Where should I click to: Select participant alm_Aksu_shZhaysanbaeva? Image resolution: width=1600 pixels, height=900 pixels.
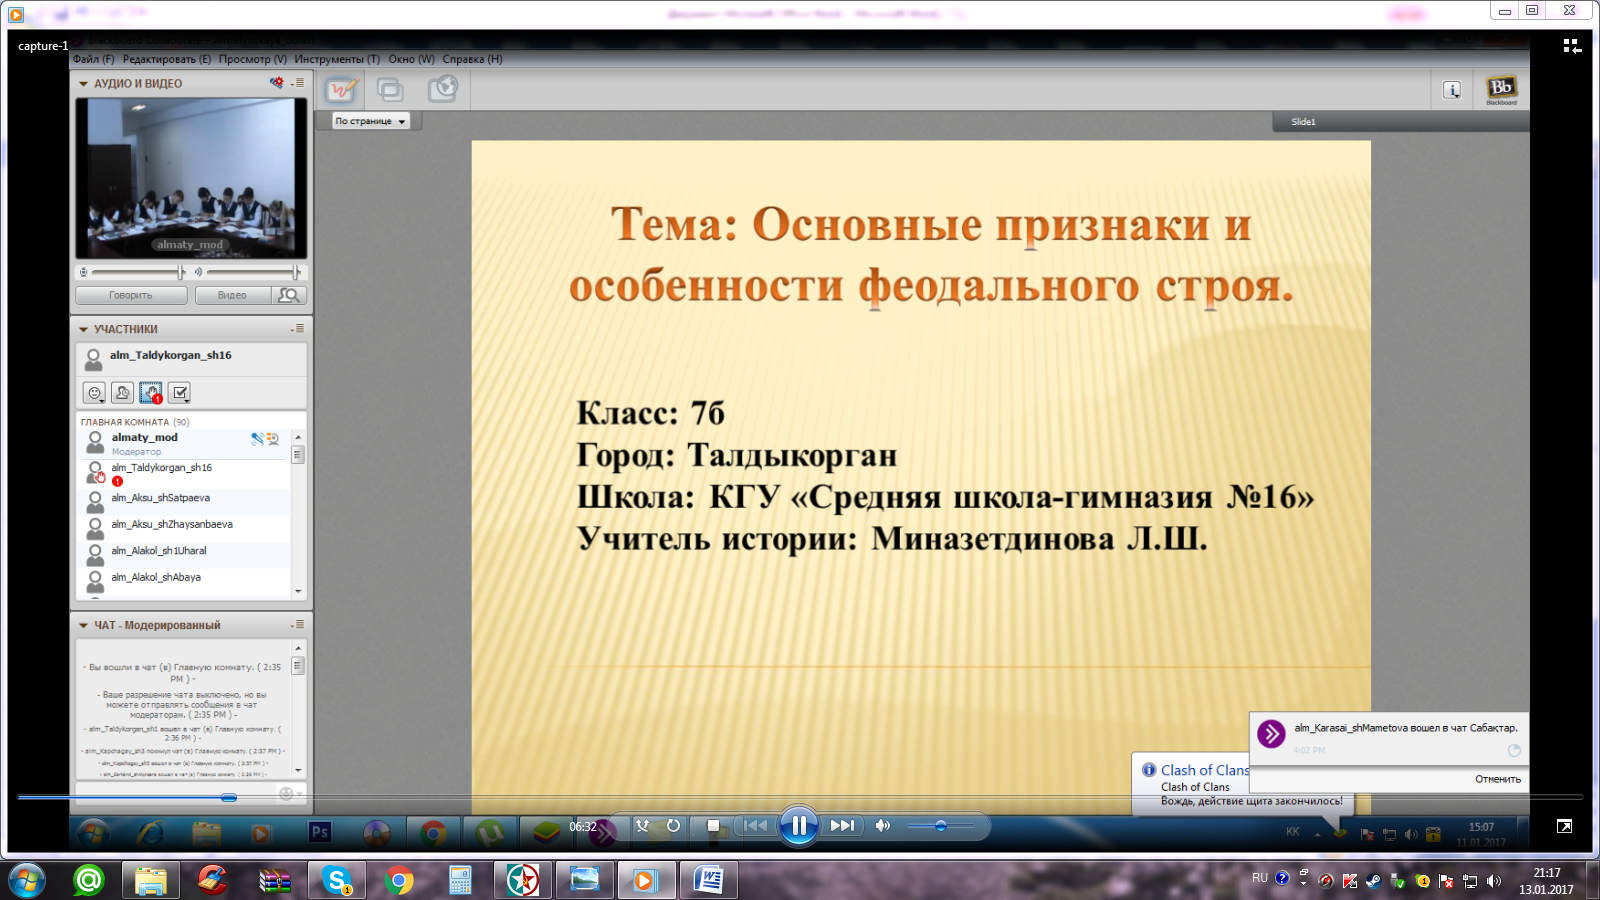pyautogui.click(x=184, y=528)
